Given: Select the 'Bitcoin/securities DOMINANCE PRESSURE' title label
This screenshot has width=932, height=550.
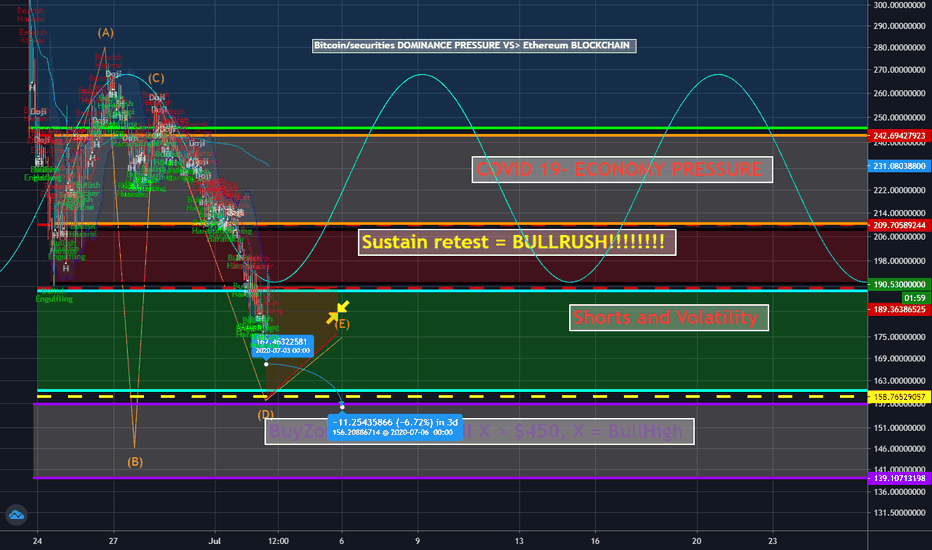Looking at the screenshot, I should click(474, 46).
